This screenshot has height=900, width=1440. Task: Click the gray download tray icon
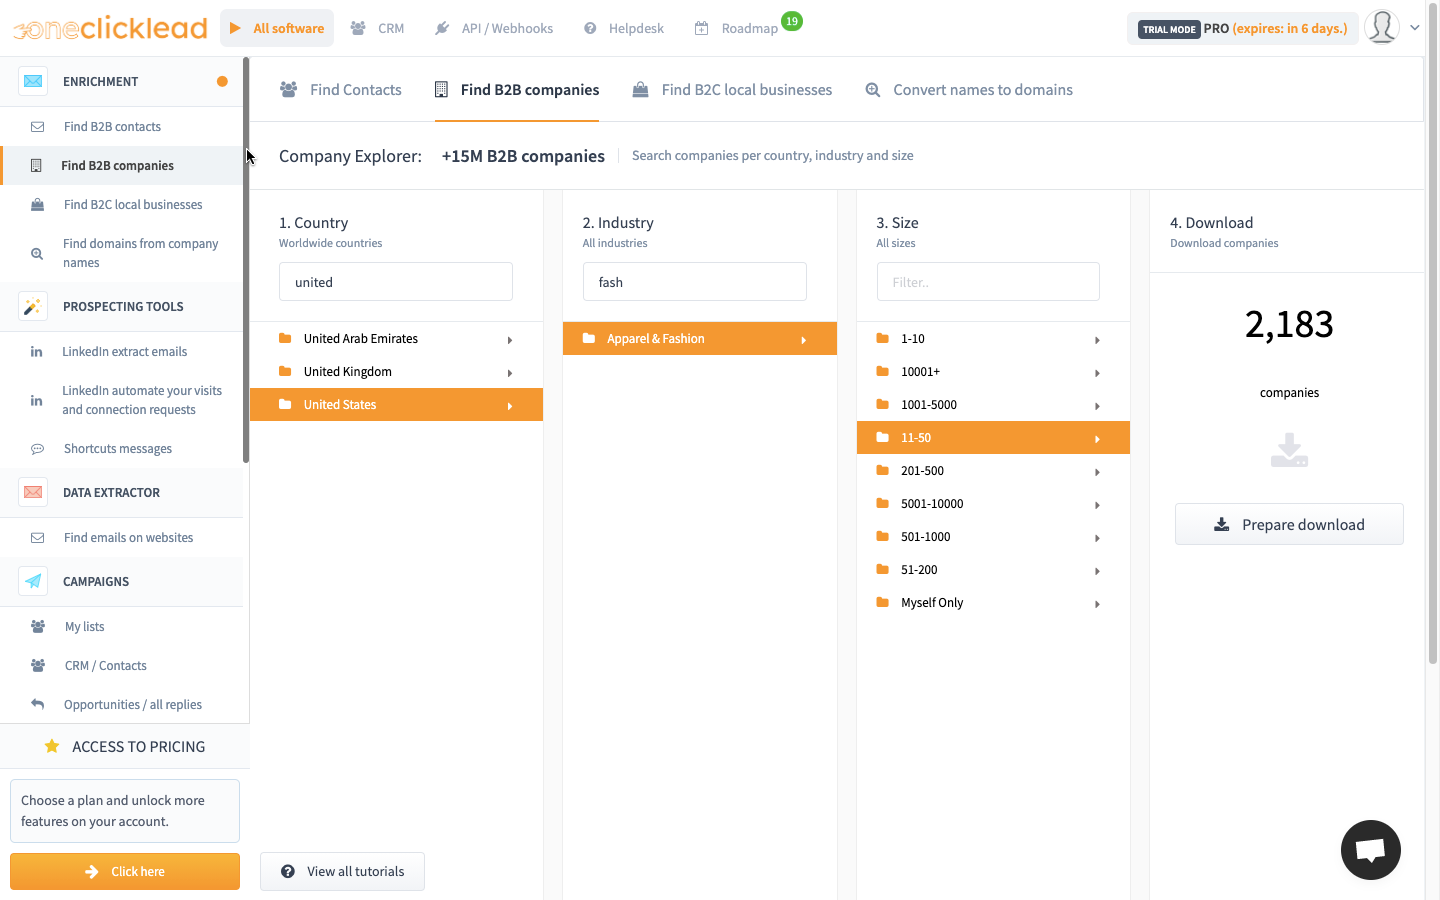1289,450
